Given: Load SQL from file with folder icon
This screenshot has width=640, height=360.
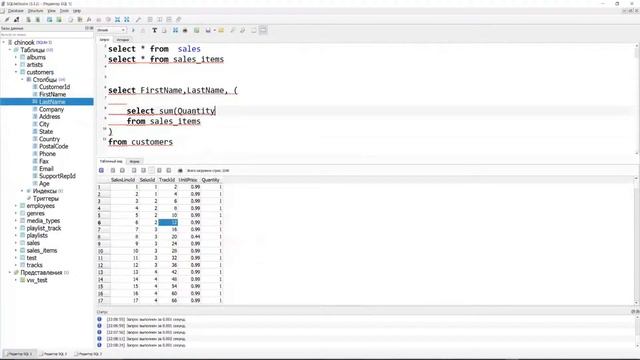Looking at the screenshot, I should 221,30.
